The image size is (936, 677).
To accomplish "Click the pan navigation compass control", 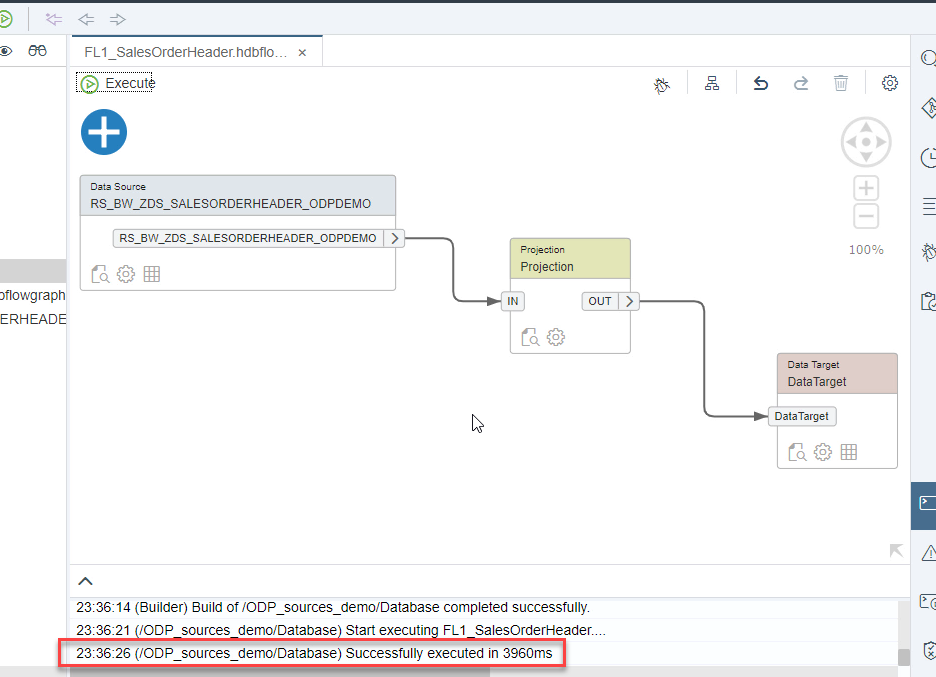I will 864,141.
